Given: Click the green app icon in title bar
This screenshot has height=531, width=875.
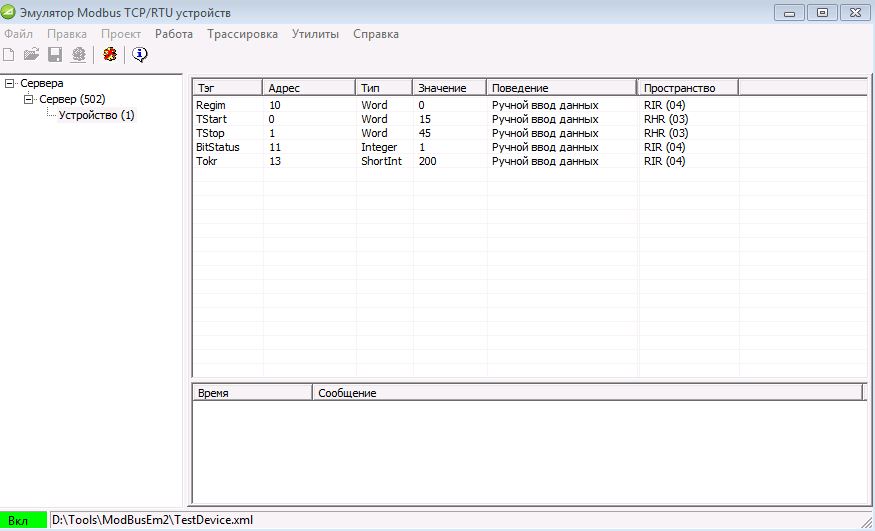Looking at the screenshot, I should 10,13.
